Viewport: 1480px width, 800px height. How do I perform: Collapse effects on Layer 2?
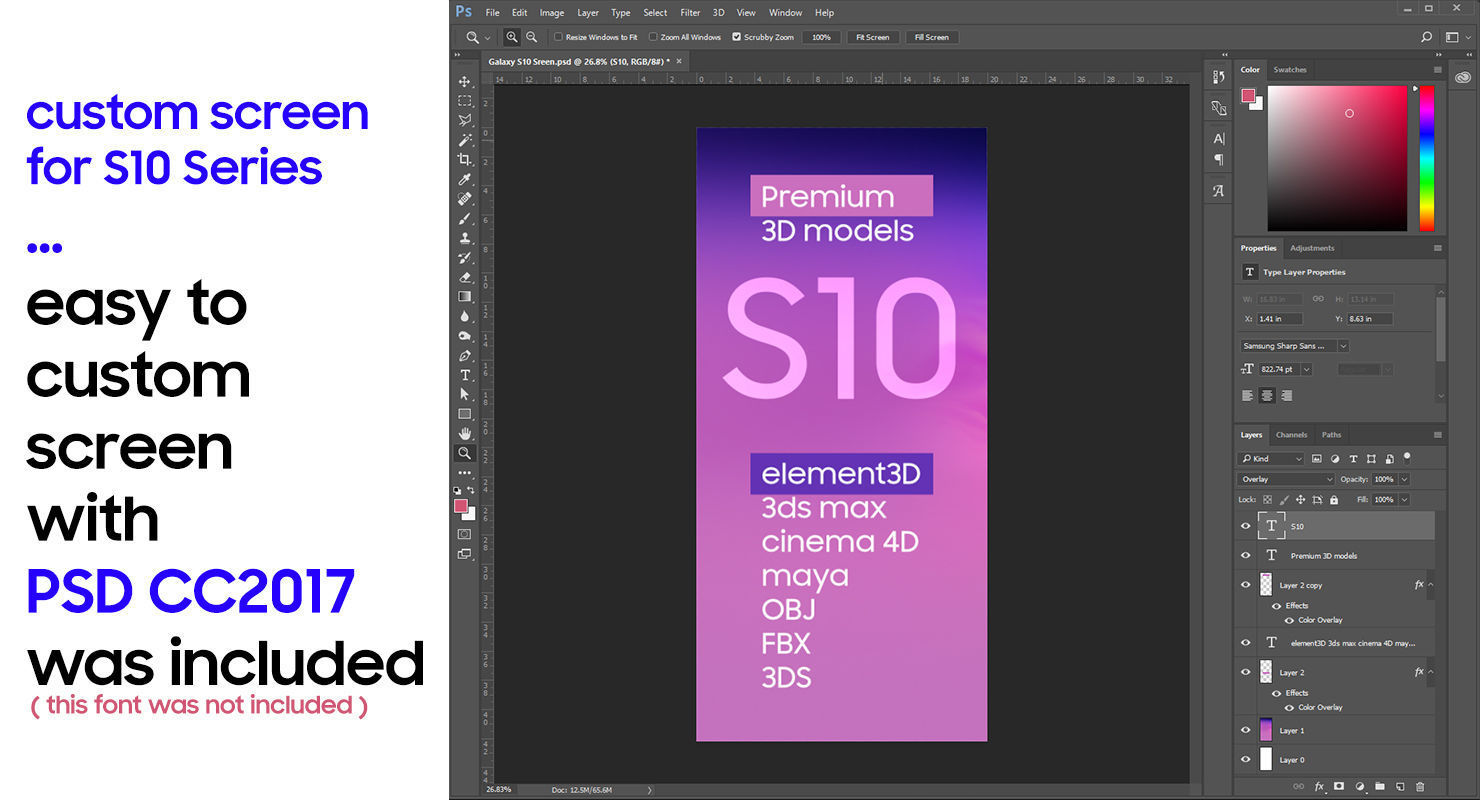click(x=1430, y=672)
